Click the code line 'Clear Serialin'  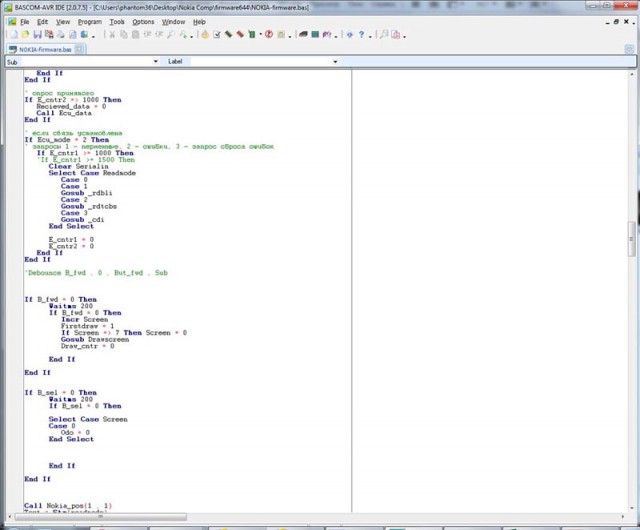point(78,166)
